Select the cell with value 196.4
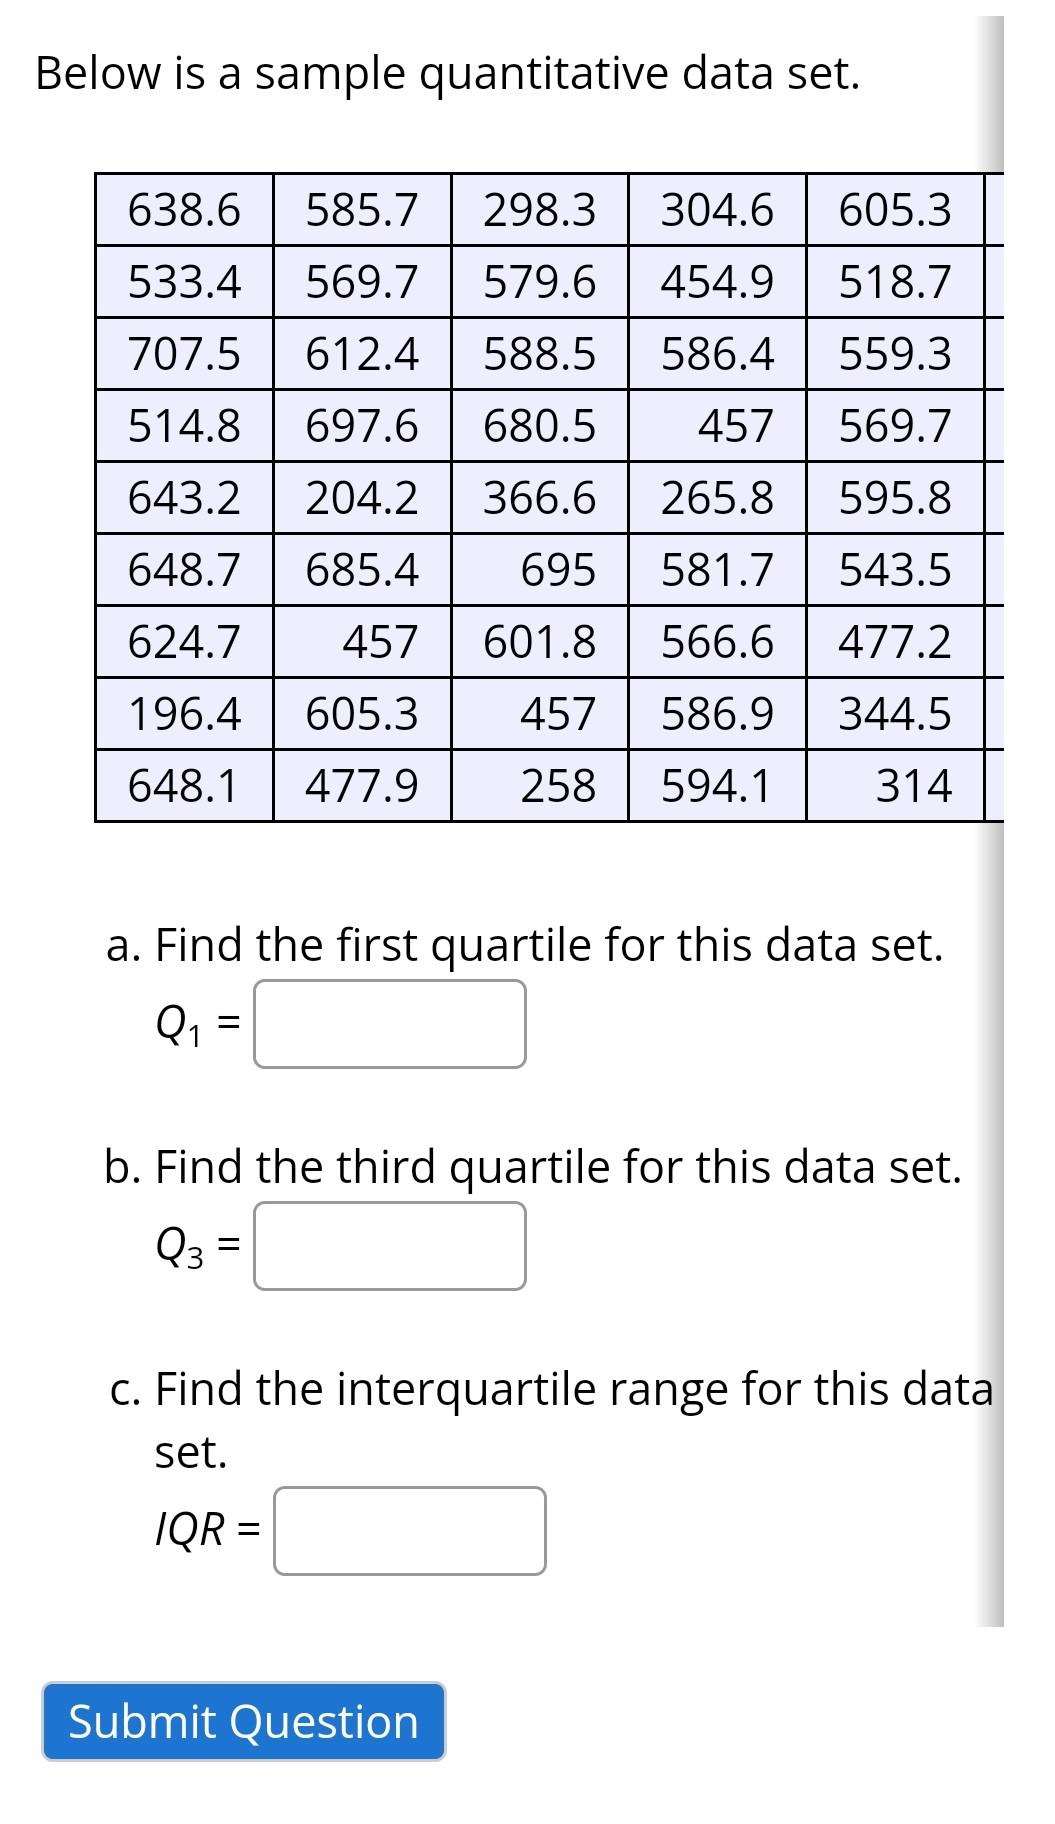Screen dimensions: 1055x1824 [x=184, y=712]
